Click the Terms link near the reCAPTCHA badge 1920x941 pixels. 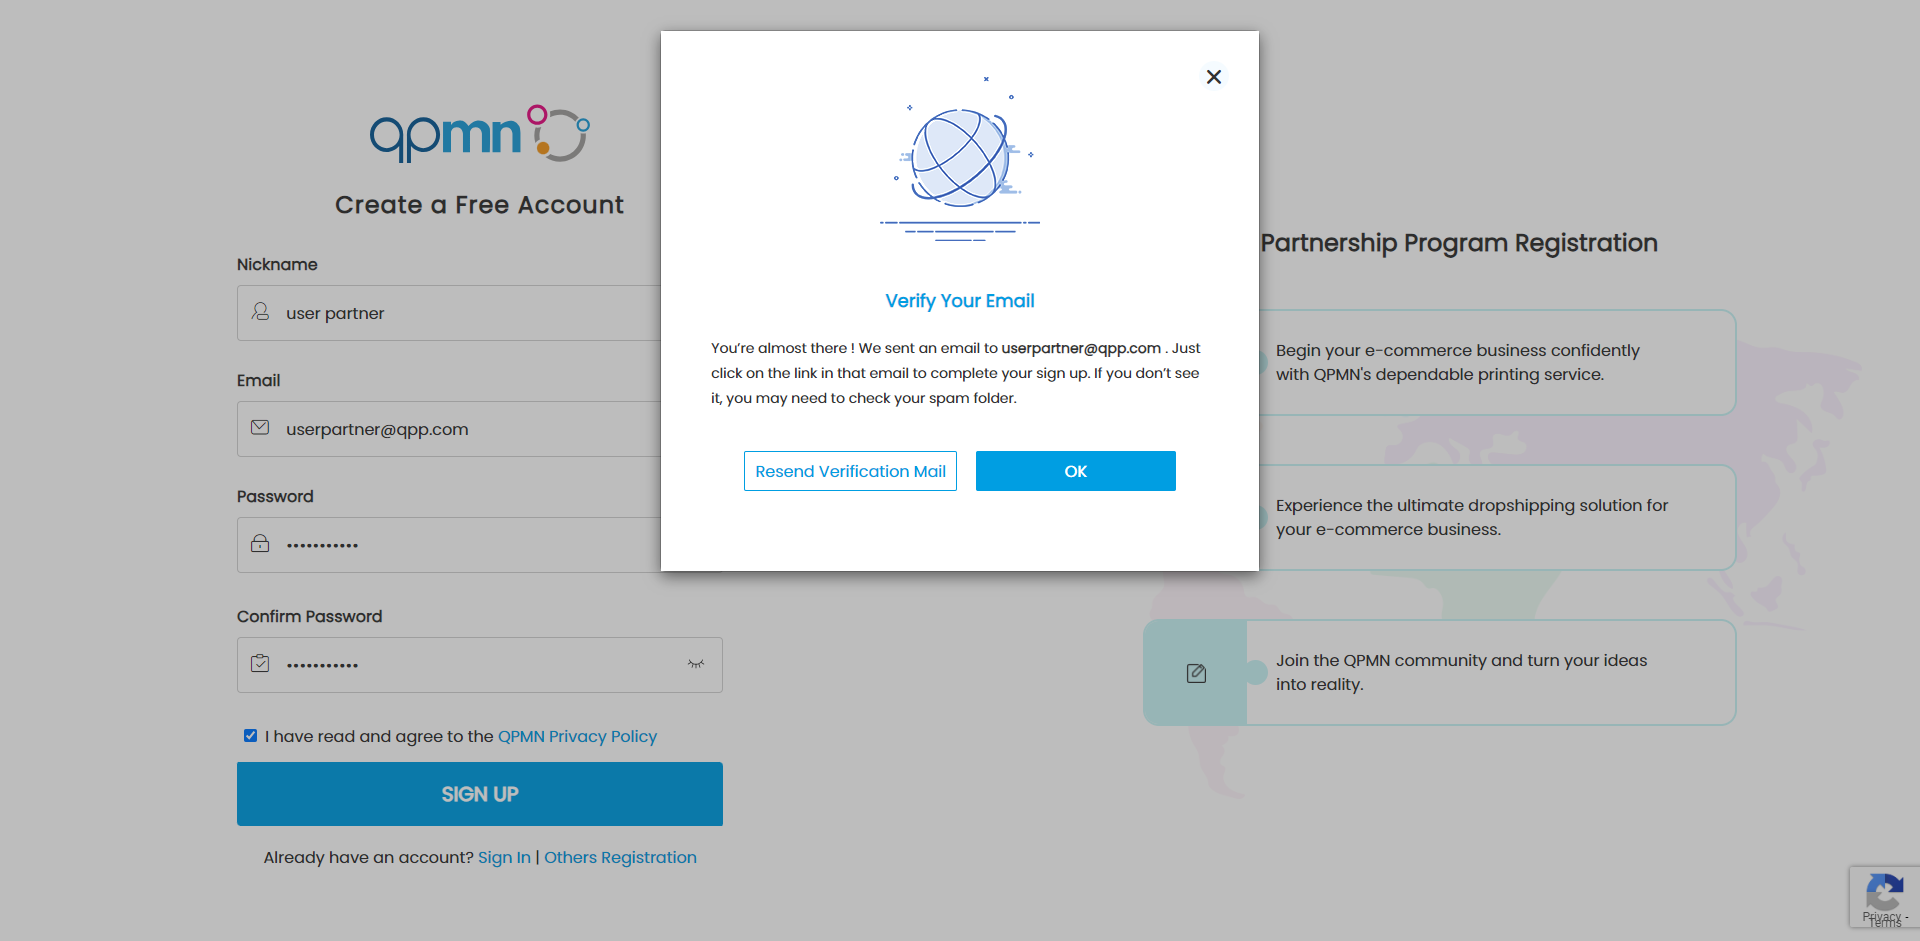pos(1888,923)
